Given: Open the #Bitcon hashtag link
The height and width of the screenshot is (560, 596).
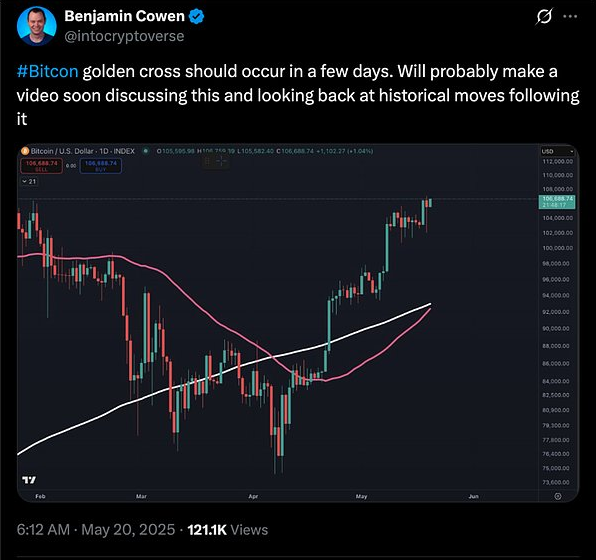Looking at the screenshot, I should click(x=48, y=71).
